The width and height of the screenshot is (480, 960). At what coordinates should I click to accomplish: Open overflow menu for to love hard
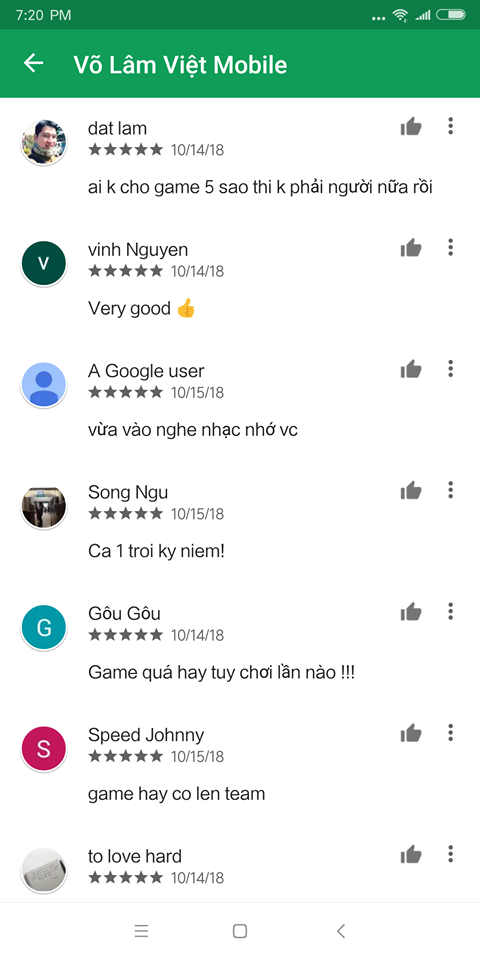(x=451, y=853)
